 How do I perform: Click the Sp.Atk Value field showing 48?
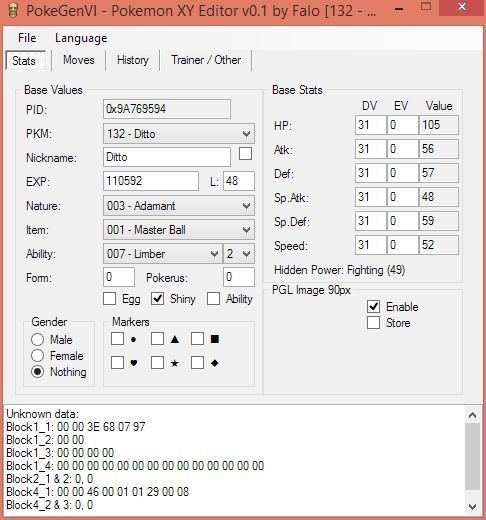pos(439,197)
